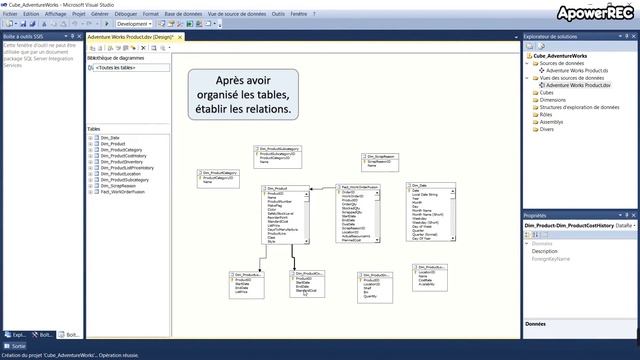
Task: Click the Dim_Product table header icon in diagram
Action: pyautogui.click(x=264, y=189)
